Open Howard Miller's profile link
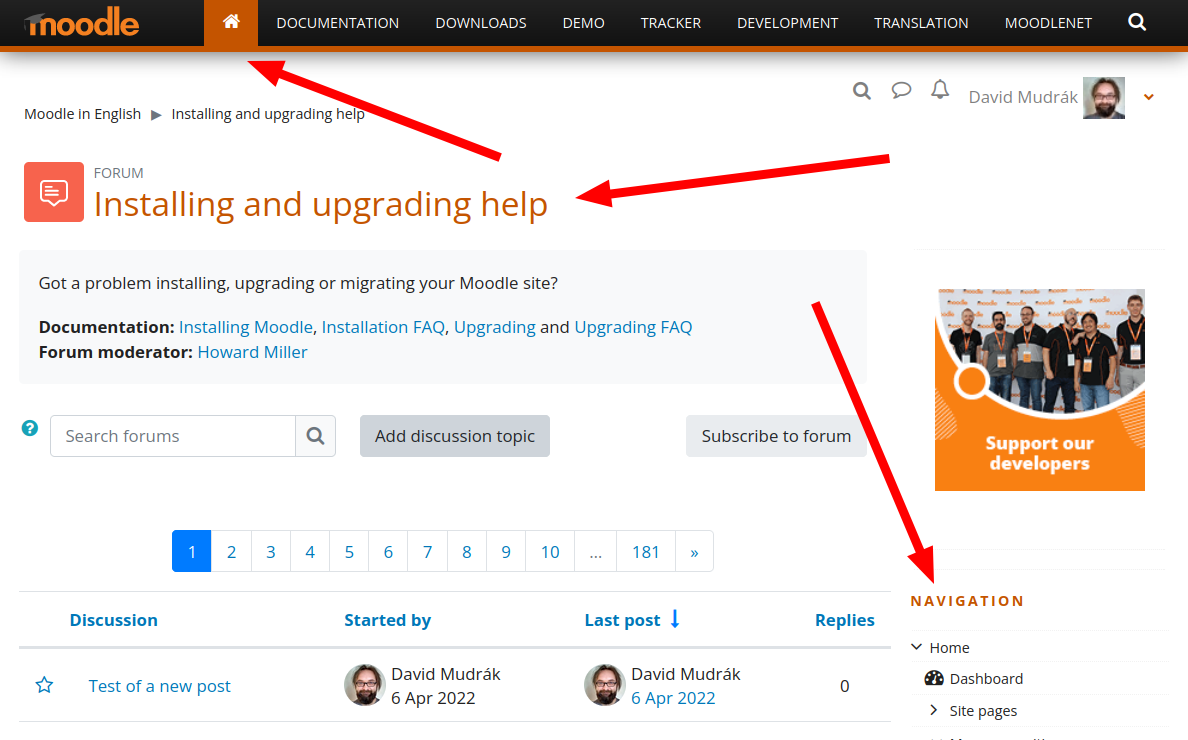1188x740 pixels. pos(252,352)
